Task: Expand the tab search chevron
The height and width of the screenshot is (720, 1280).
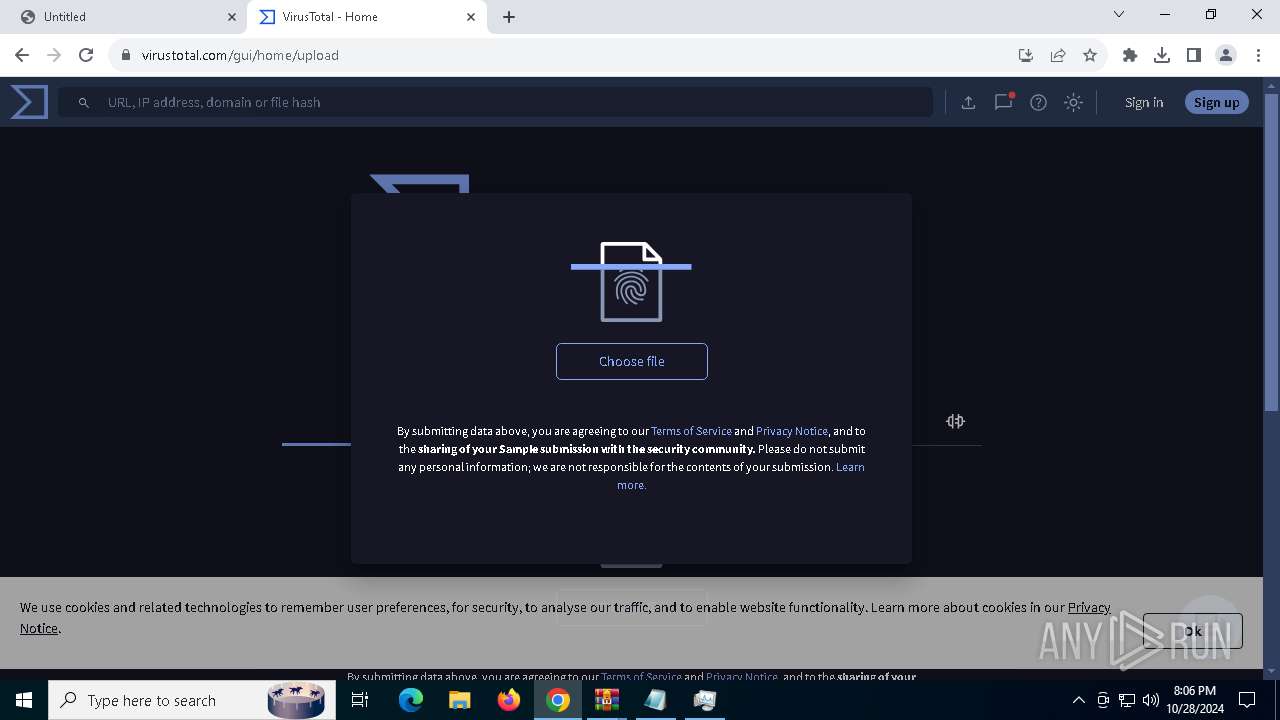Action: 1119,15
